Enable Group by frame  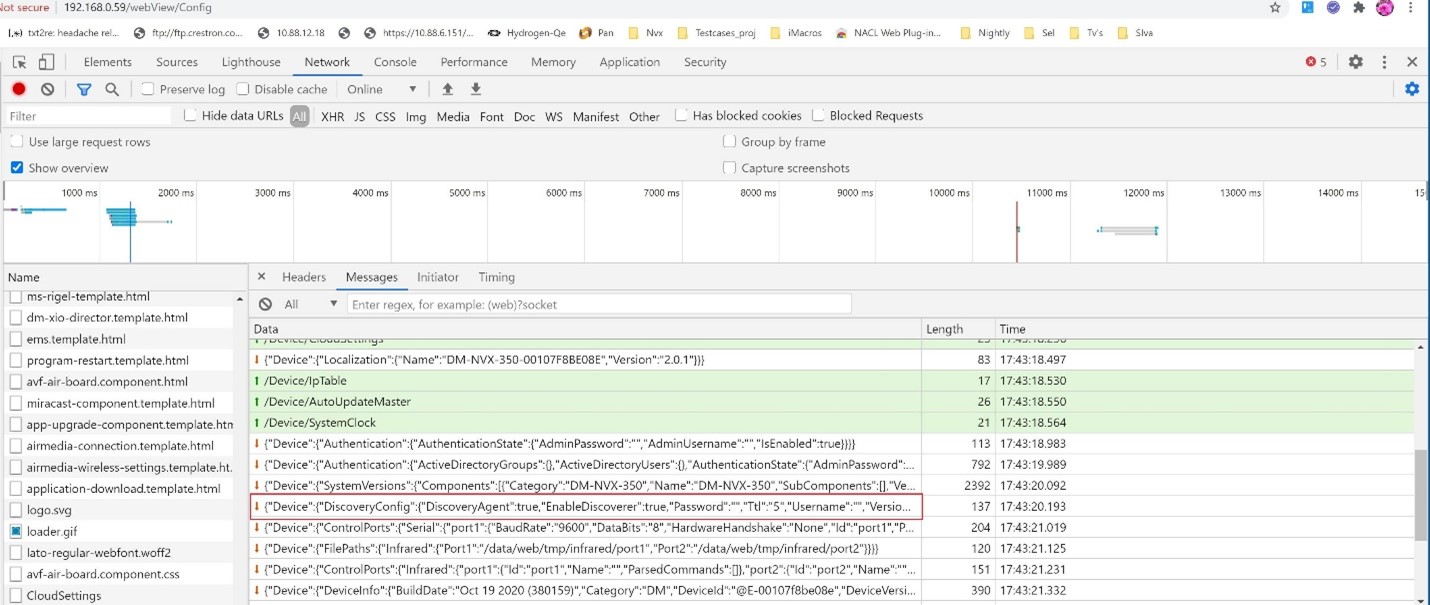[730, 142]
